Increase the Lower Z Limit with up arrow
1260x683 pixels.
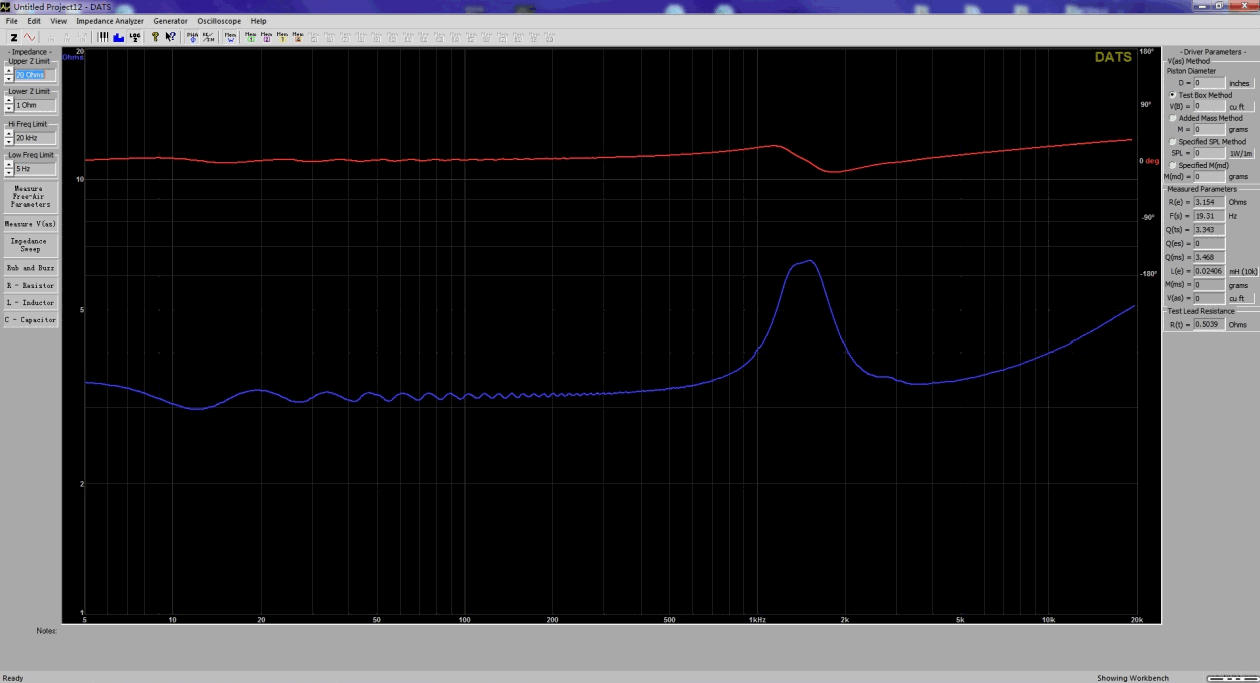tap(8, 101)
